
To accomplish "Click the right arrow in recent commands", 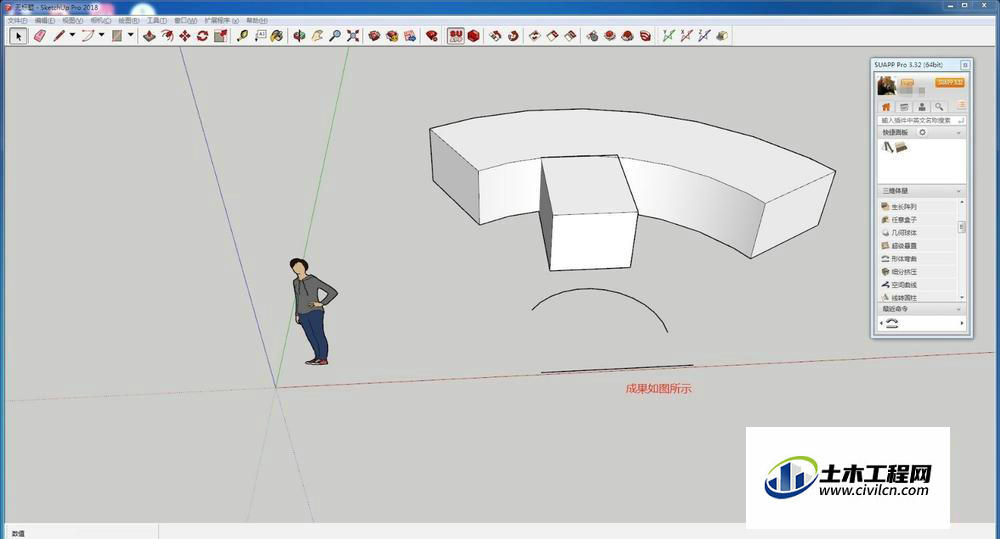I will (962, 323).
